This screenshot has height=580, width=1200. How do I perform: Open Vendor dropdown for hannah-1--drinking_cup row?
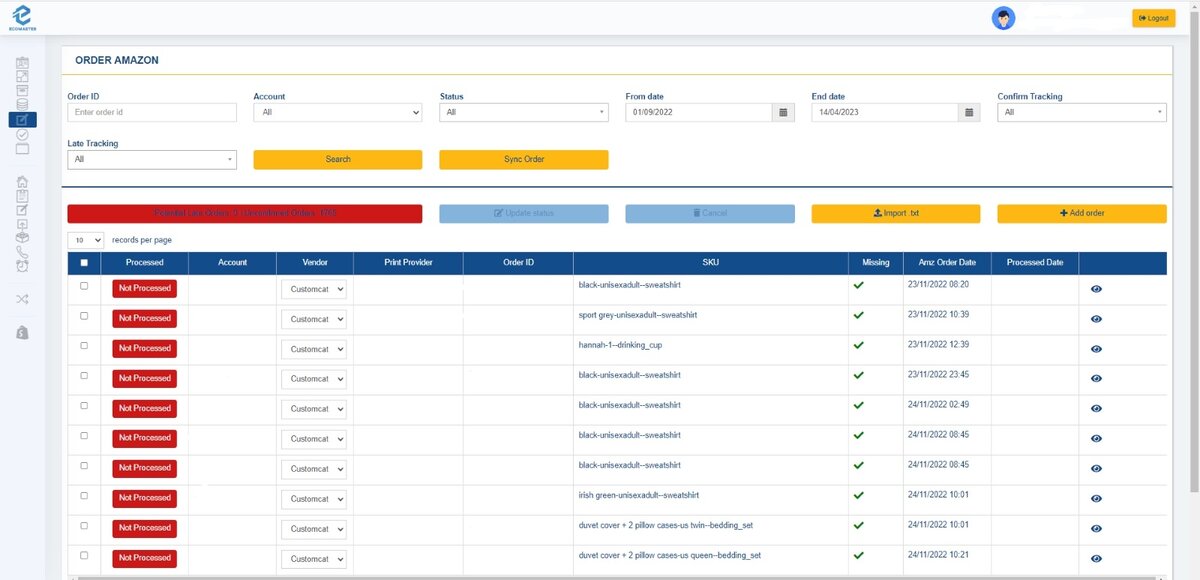click(314, 349)
